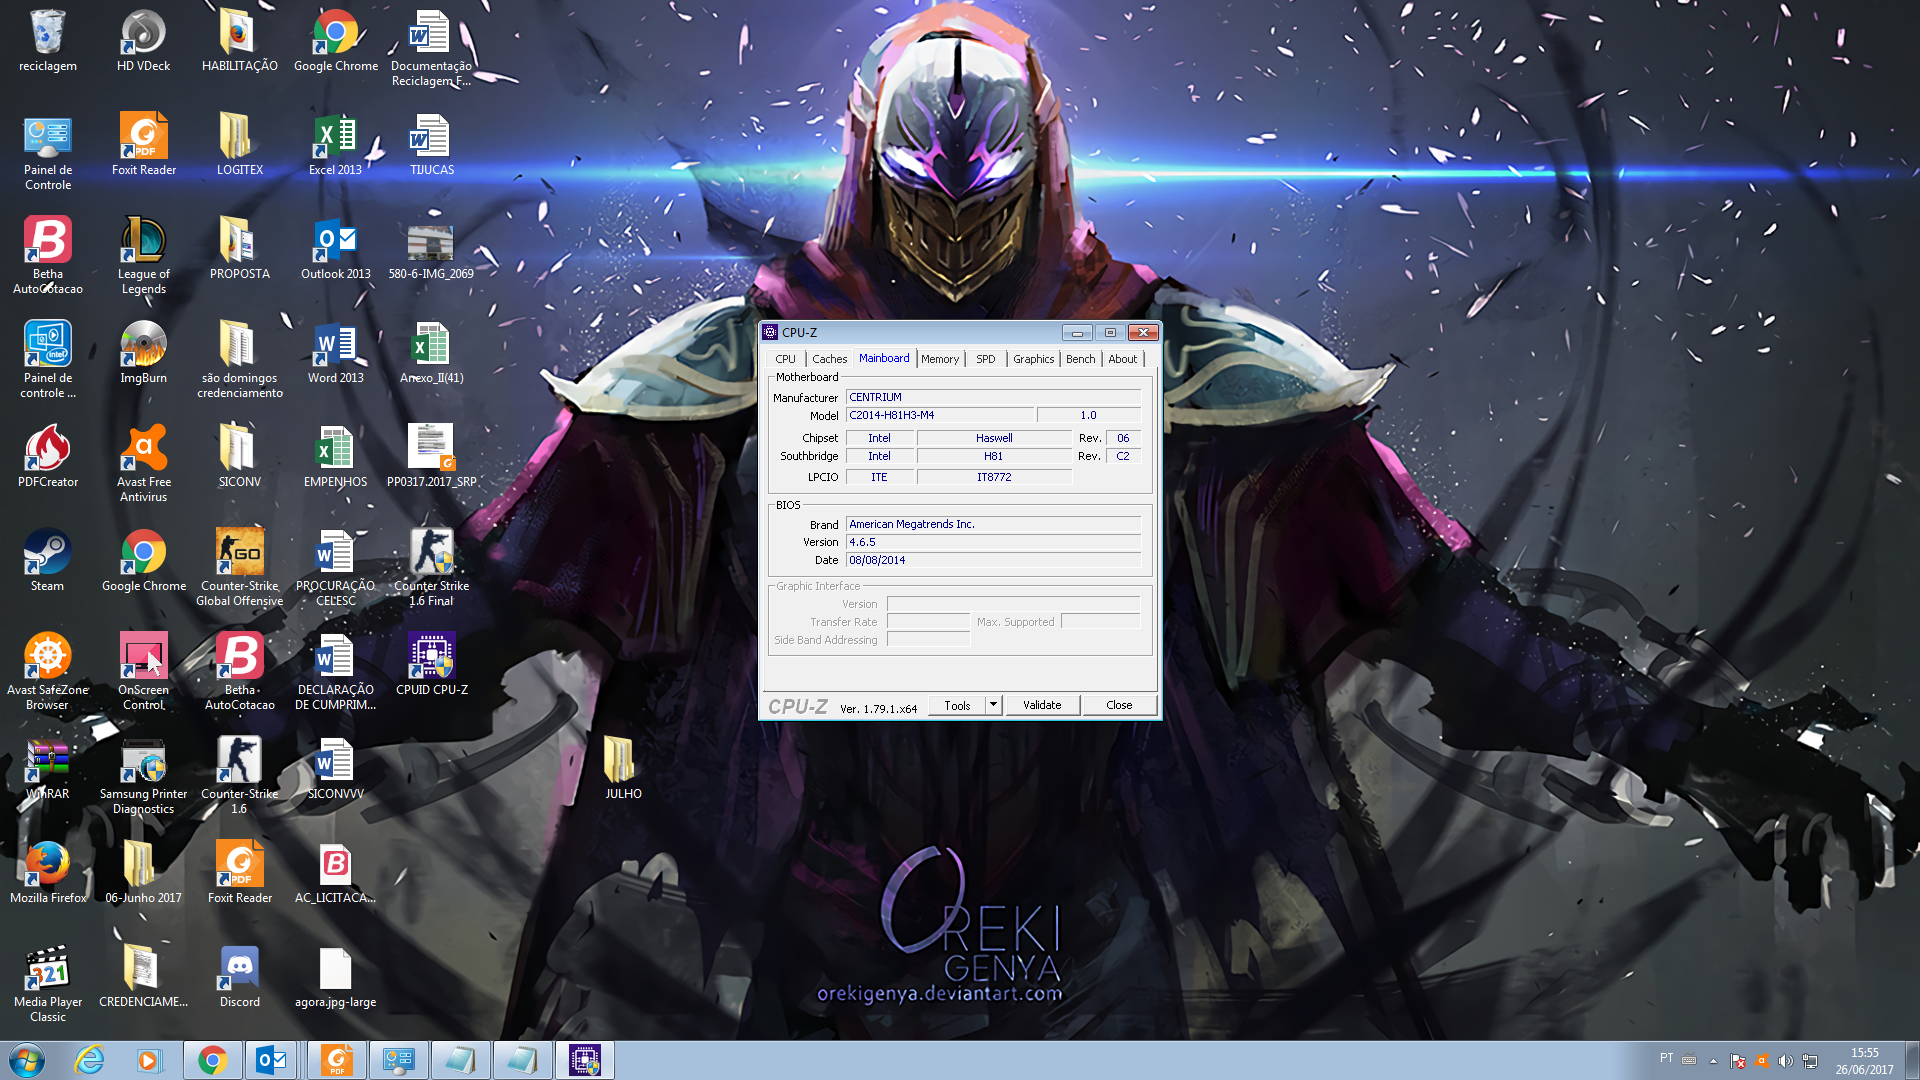
Task: Open Discord desktop shortcut
Action: tap(240, 975)
